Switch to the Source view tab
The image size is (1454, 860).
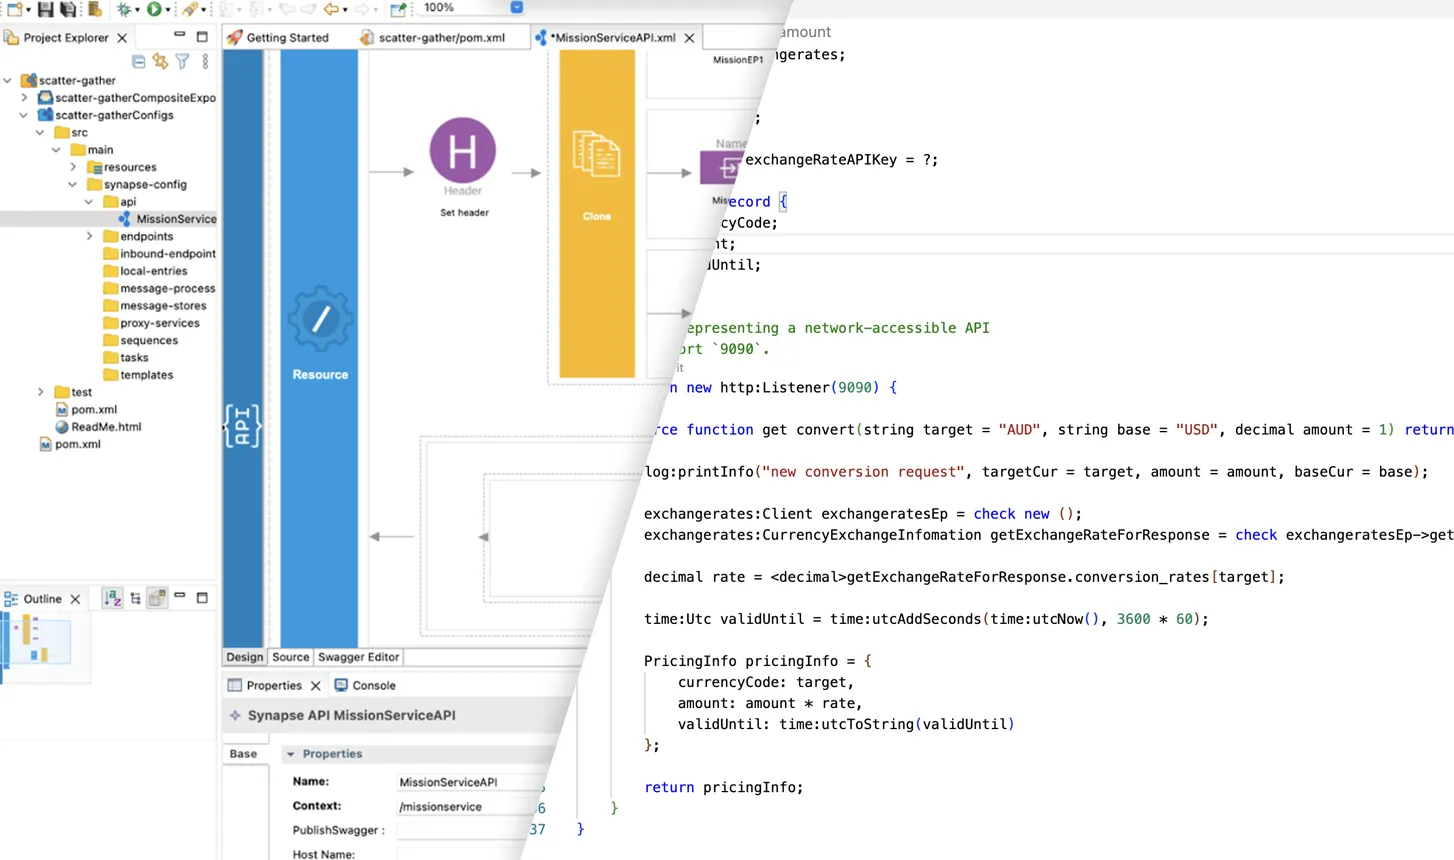click(290, 657)
